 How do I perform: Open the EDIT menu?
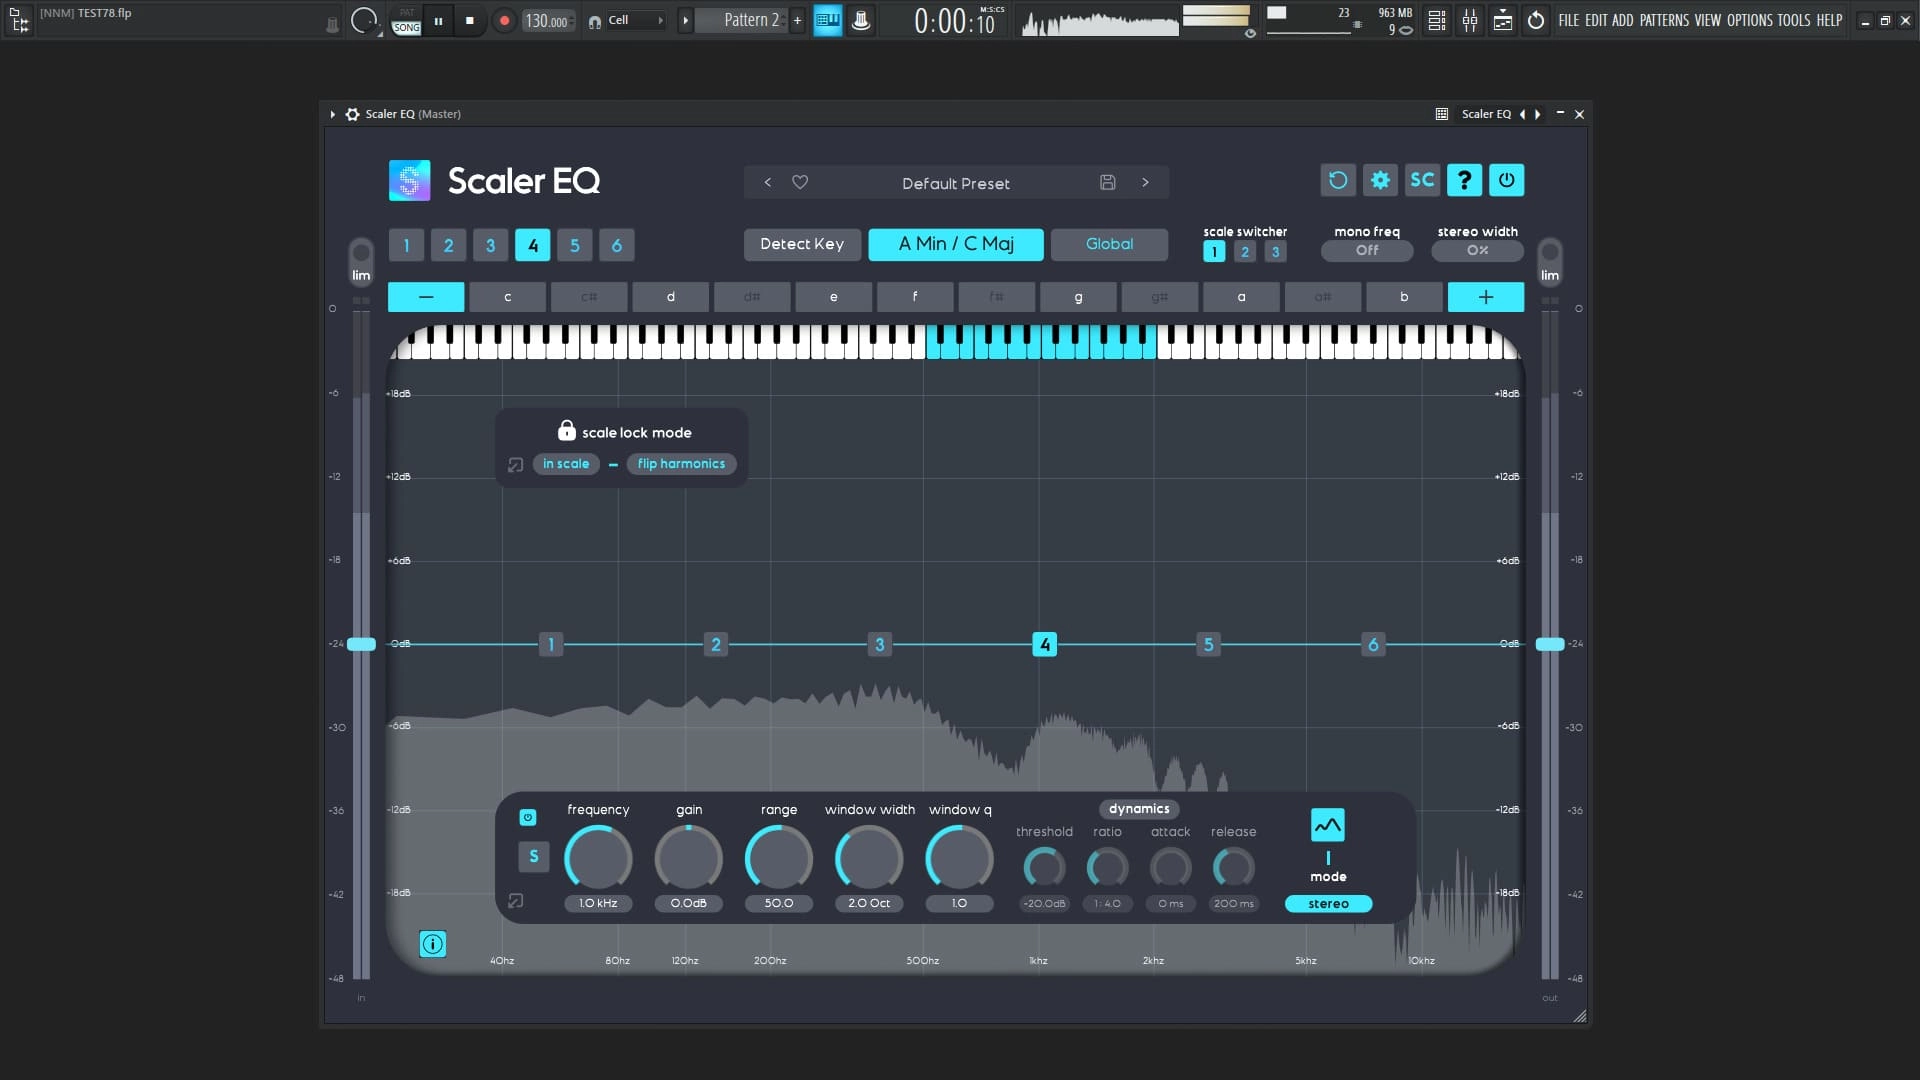pos(1596,20)
